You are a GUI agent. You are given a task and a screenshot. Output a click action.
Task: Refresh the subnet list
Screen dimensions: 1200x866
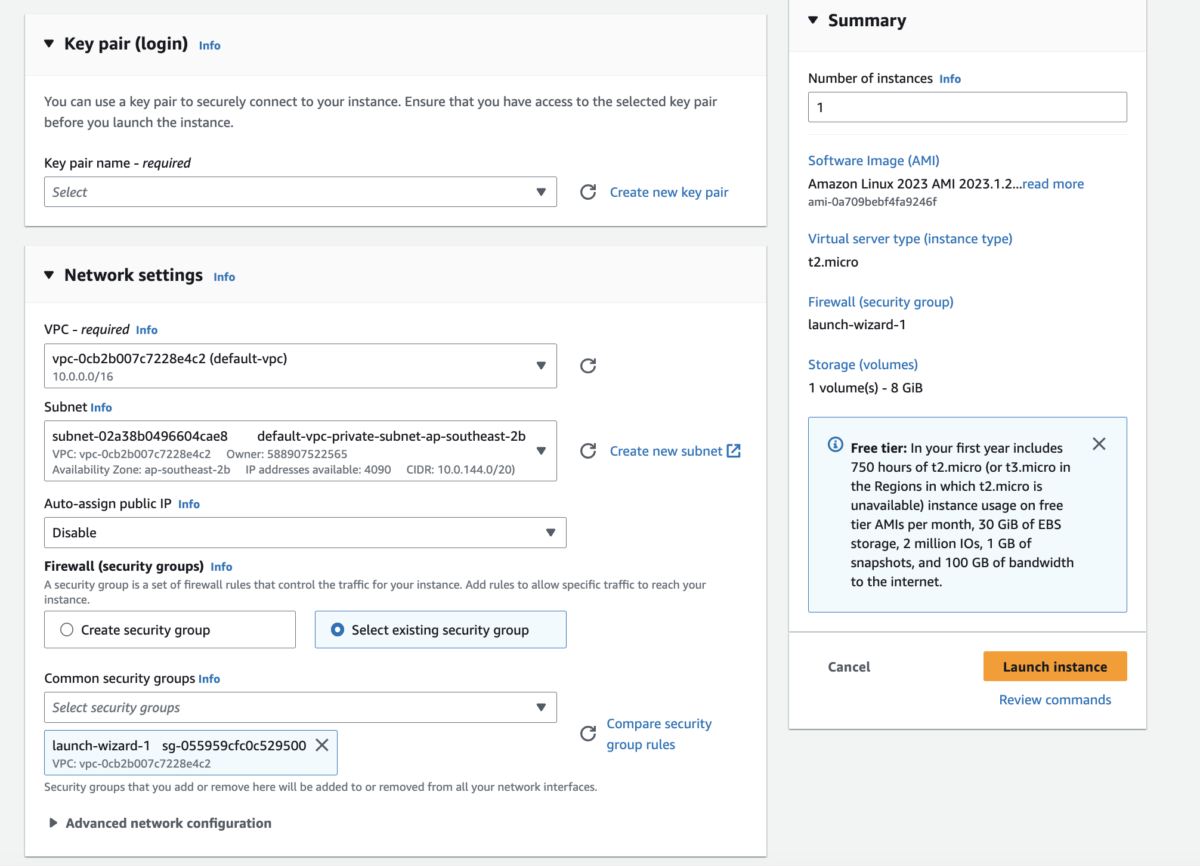[588, 451]
